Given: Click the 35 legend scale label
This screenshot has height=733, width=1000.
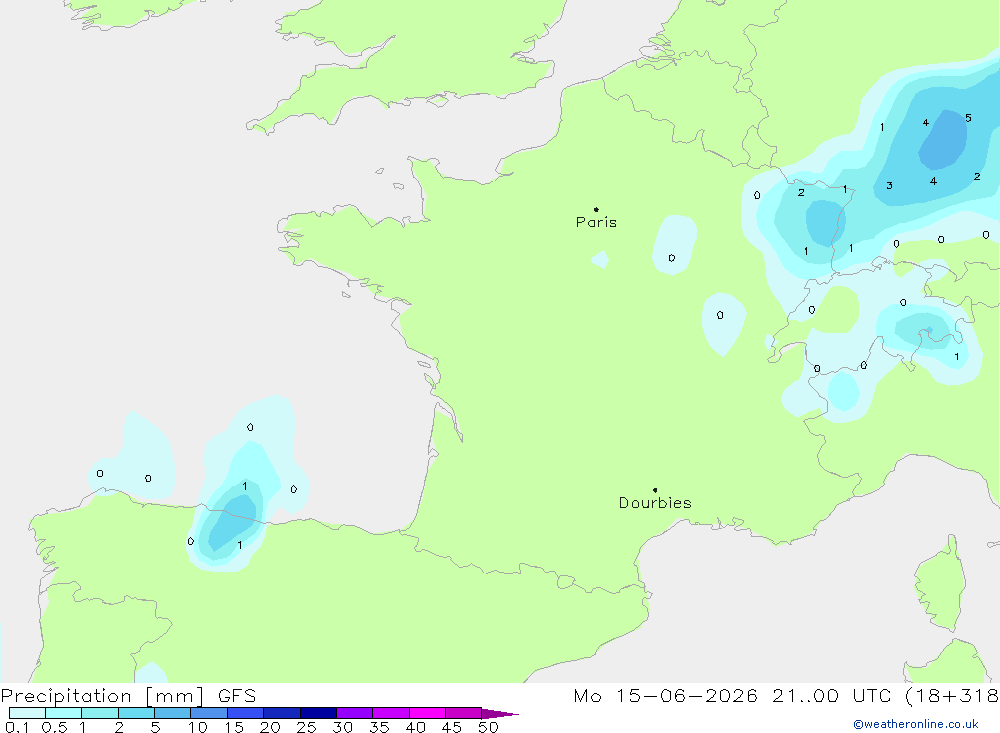Looking at the screenshot, I should [379, 727].
